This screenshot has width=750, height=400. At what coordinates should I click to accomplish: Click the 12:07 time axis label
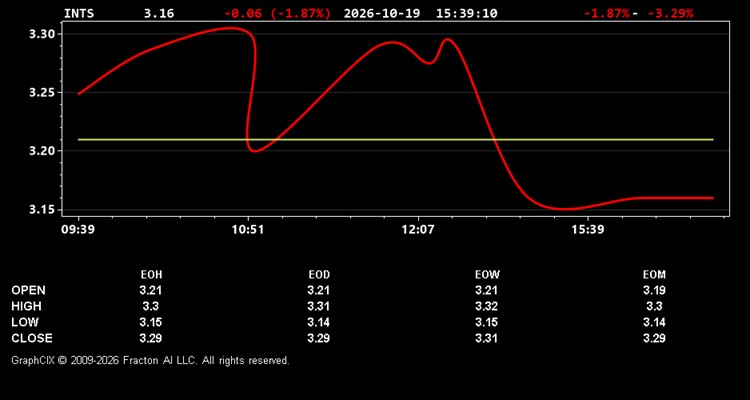pyautogui.click(x=418, y=229)
